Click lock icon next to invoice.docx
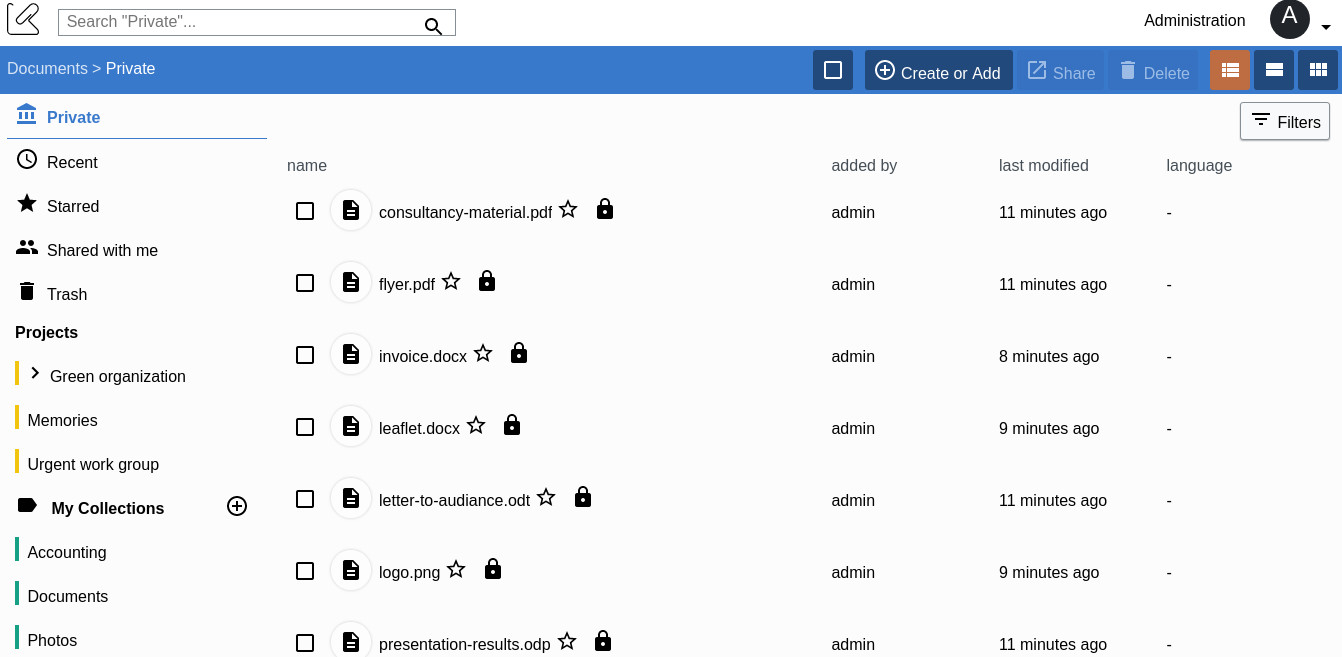The width and height of the screenshot is (1342, 657). 519,353
